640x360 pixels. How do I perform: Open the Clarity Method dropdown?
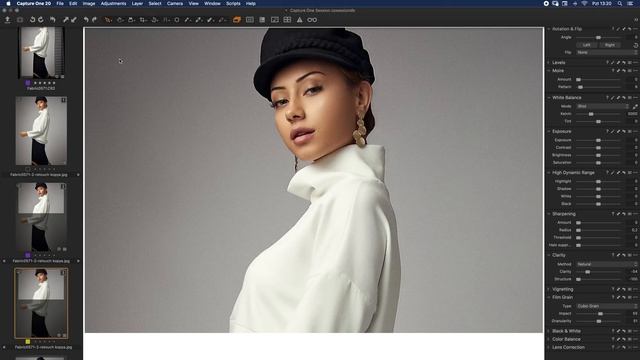coord(607,264)
